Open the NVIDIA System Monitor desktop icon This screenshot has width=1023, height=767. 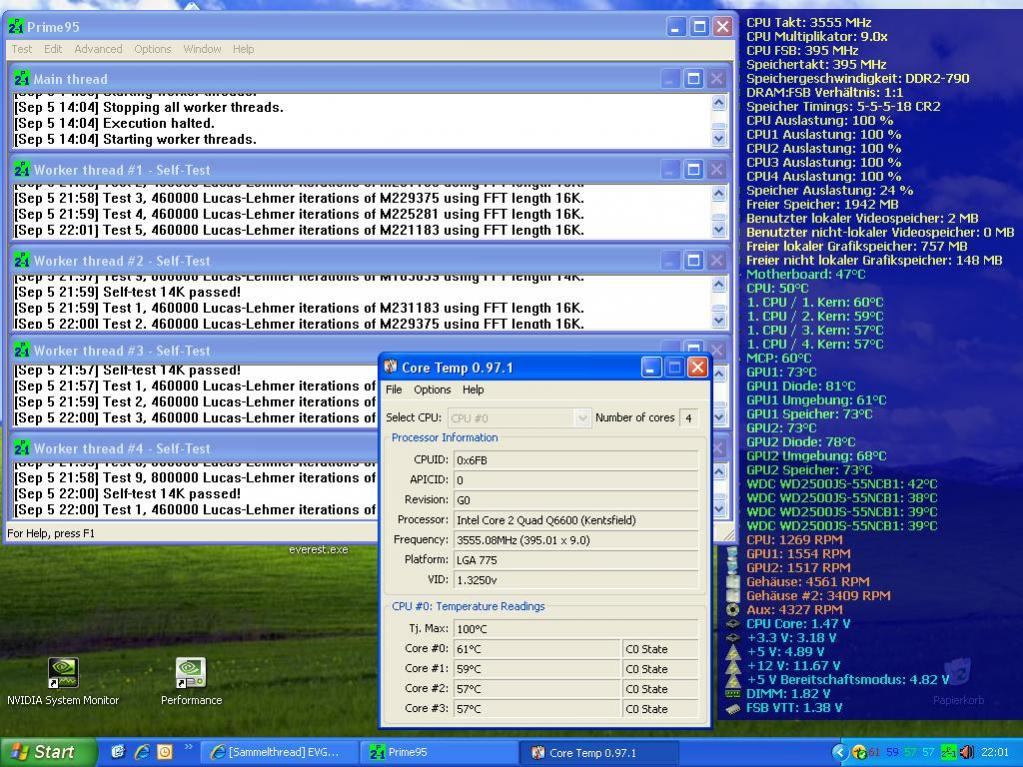(63, 673)
